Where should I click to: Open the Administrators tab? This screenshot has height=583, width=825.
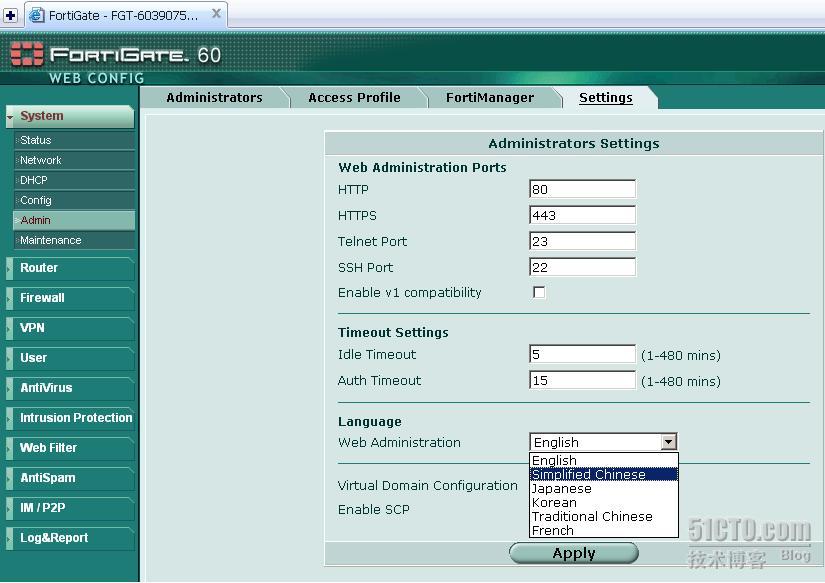(214, 97)
